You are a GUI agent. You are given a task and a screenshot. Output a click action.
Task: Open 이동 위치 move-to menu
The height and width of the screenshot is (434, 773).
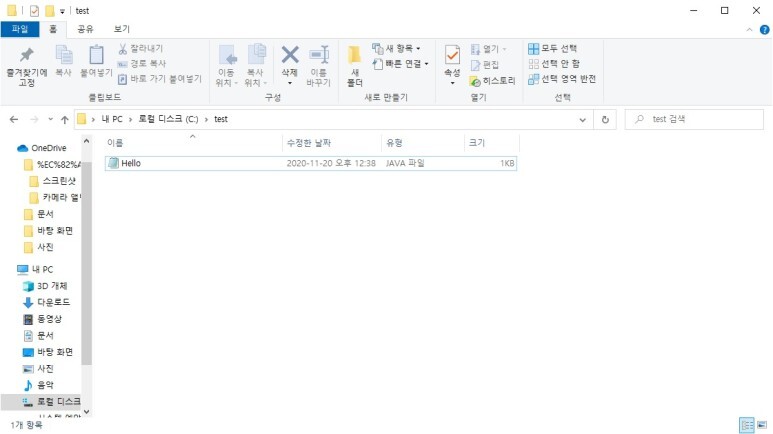tap(227, 66)
